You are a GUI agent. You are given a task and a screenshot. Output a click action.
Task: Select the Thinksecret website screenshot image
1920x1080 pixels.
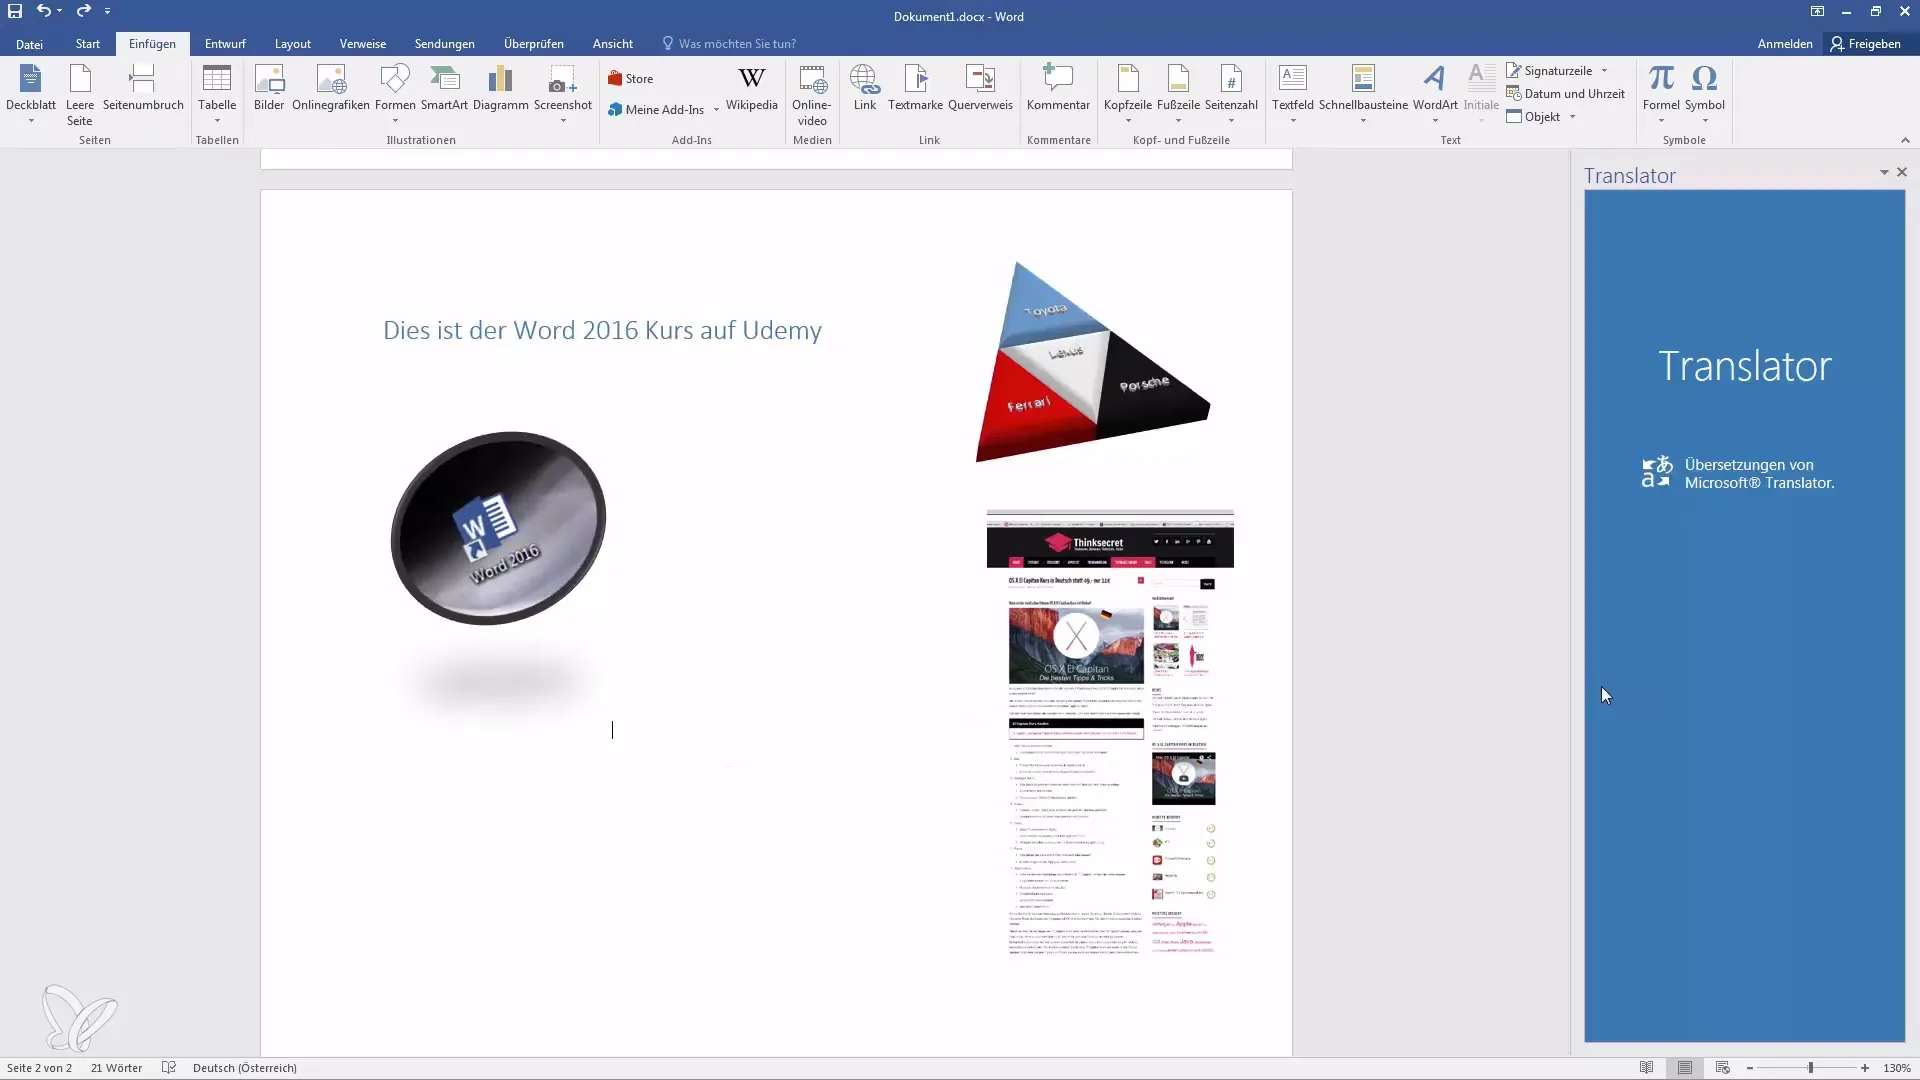click(x=1110, y=733)
